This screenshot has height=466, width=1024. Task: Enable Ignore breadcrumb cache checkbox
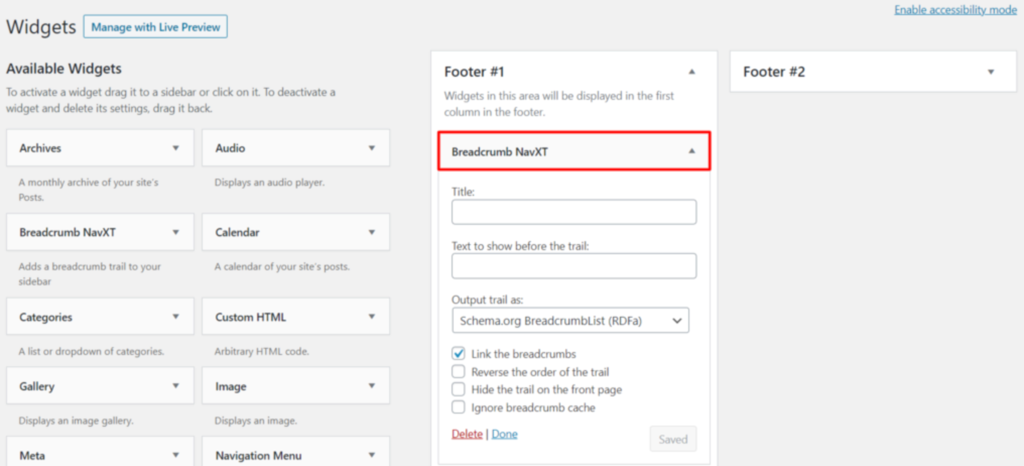pos(459,408)
